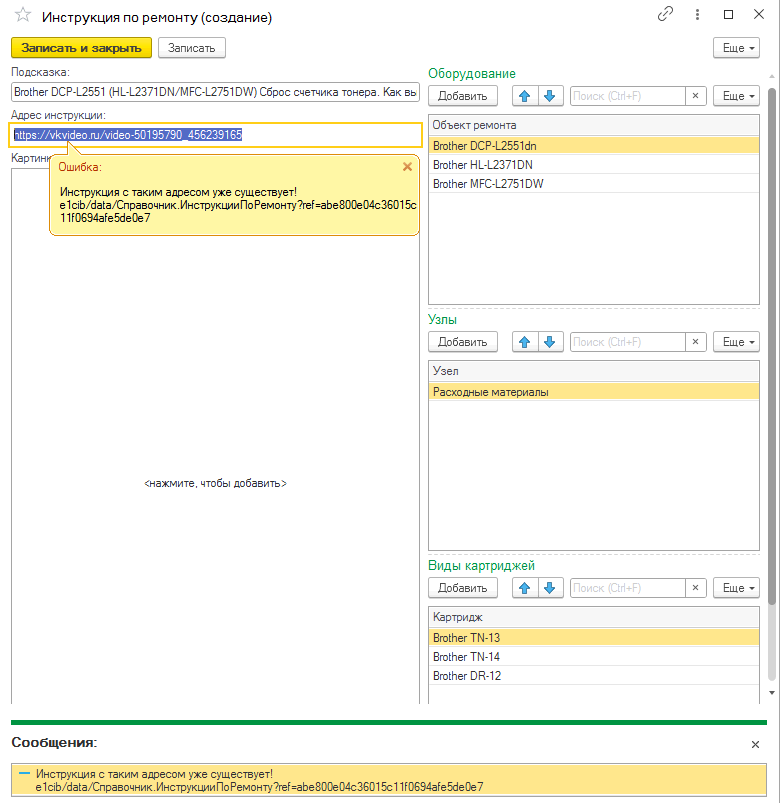Add a row in Узлы with Добавить

(x=463, y=342)
